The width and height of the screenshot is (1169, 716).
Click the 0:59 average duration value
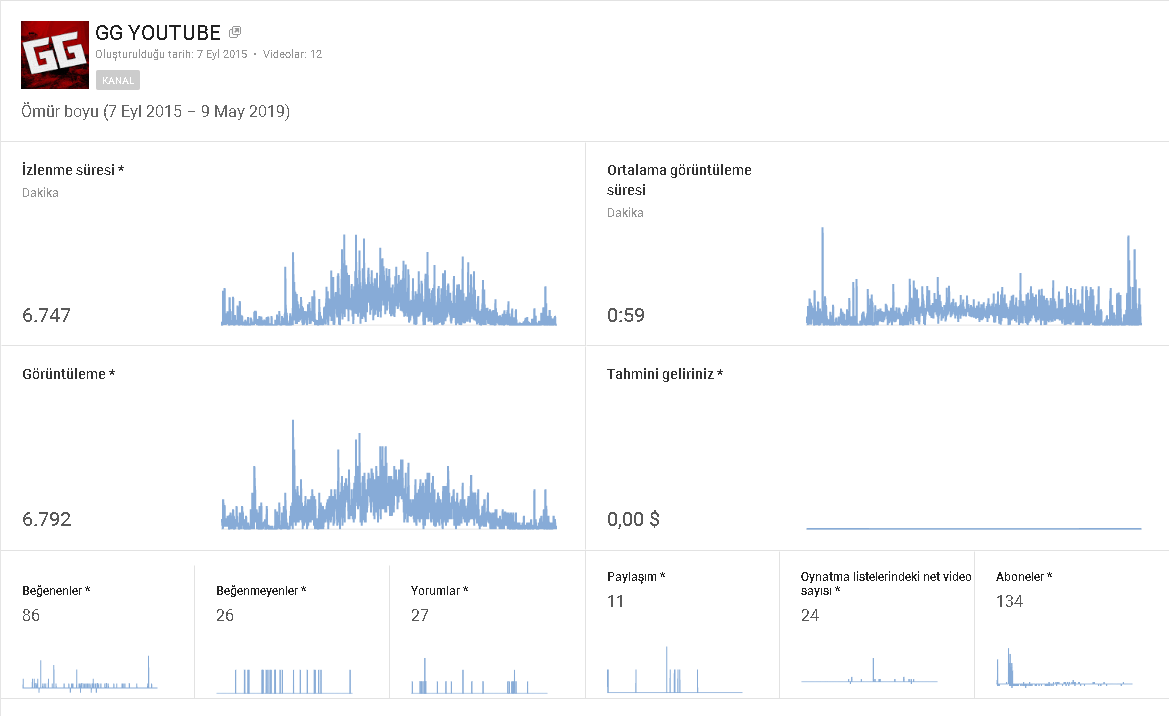pos(626,315)
